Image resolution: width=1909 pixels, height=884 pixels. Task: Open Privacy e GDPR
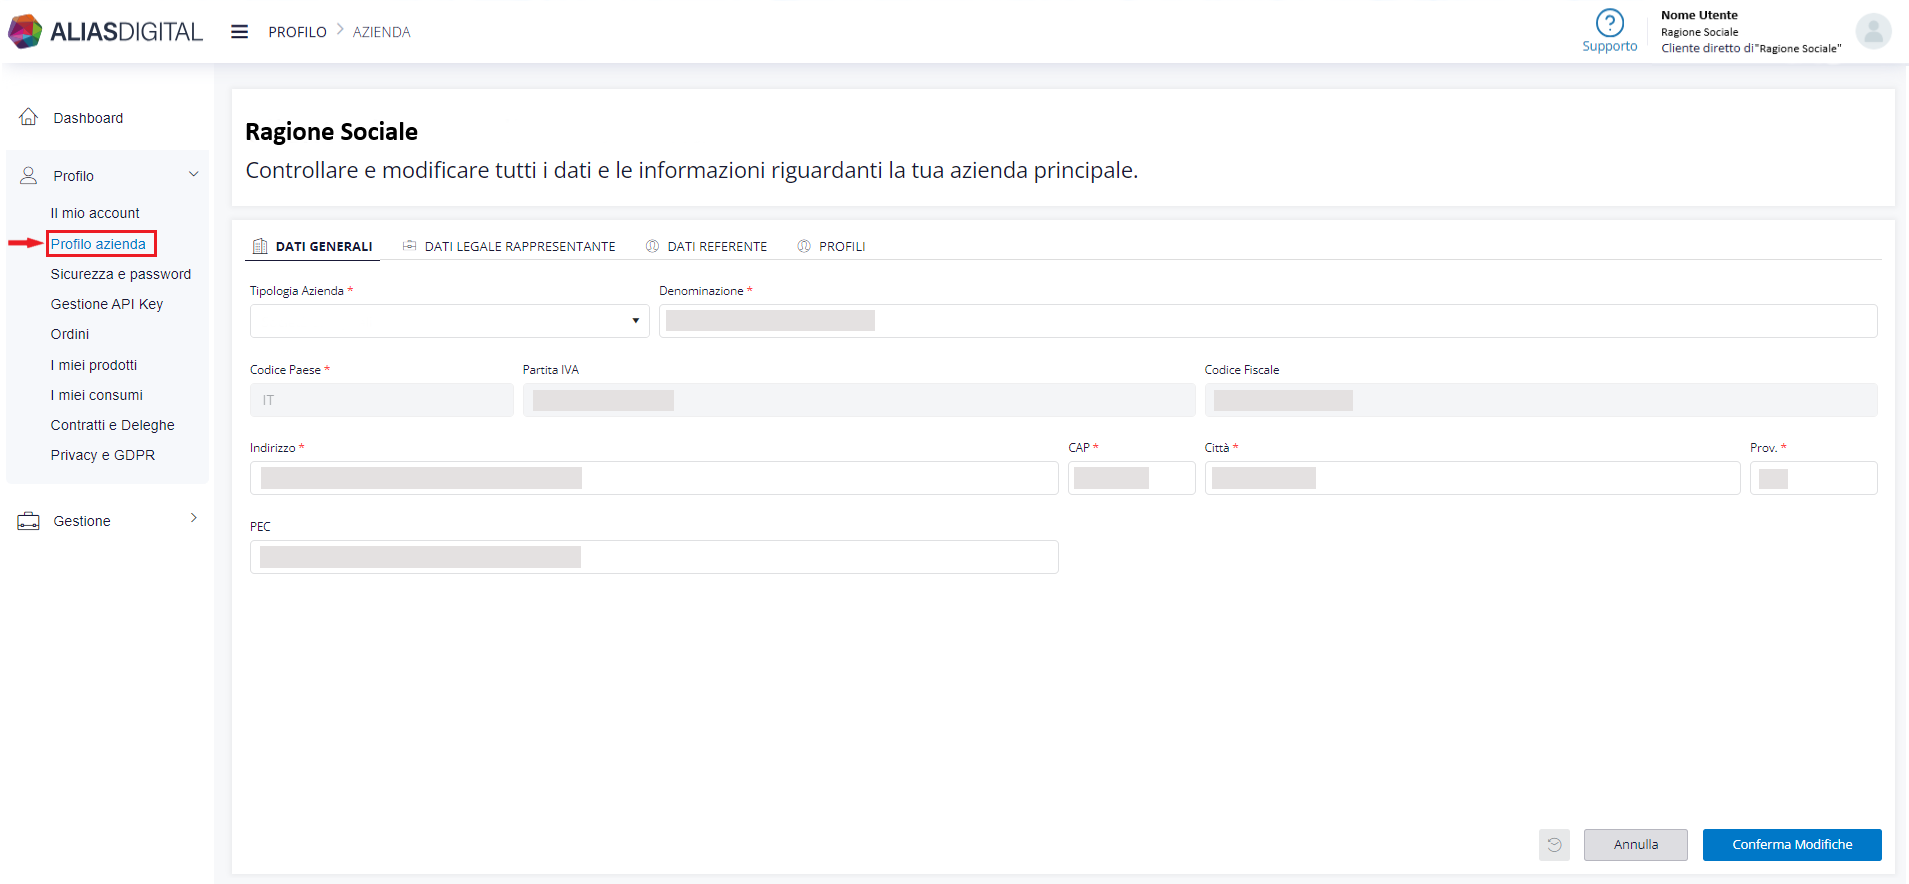(103, 455)
